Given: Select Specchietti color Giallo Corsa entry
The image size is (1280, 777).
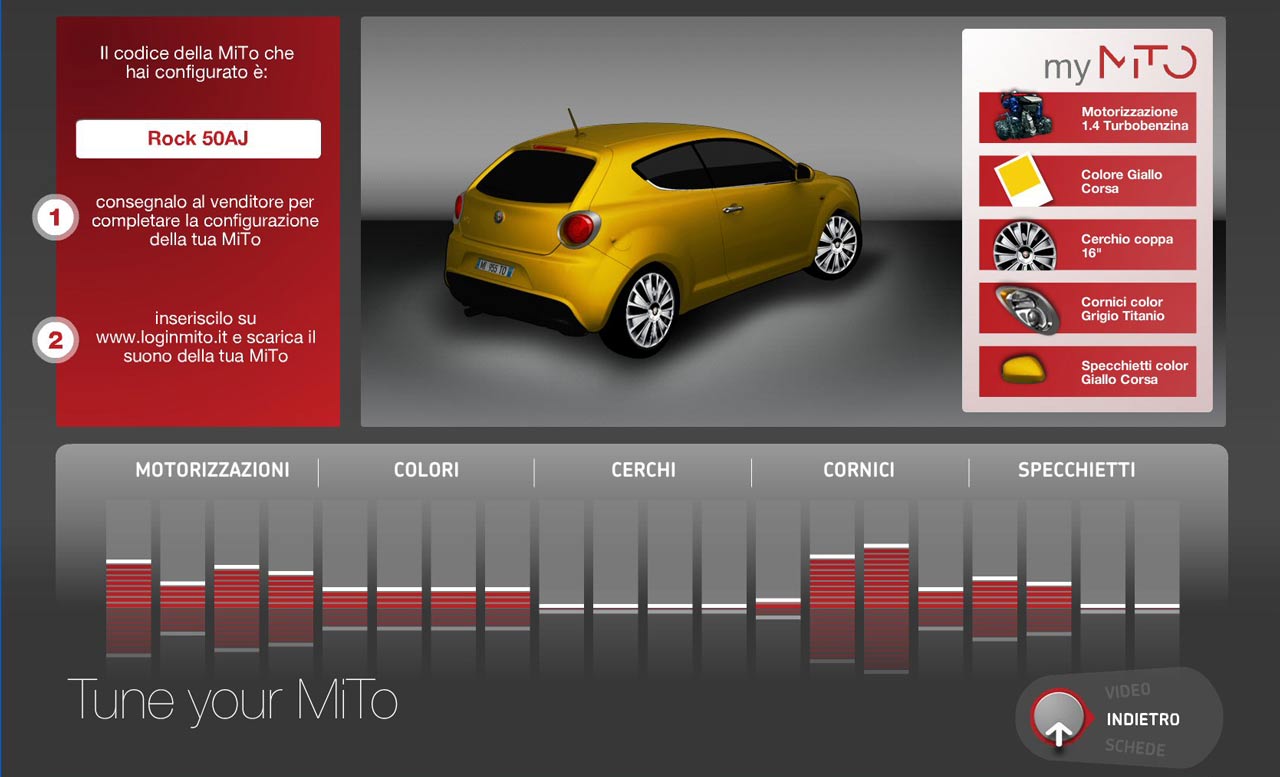Looking at the screenshot, I should pyautogui.click(x=1087, y=371).
